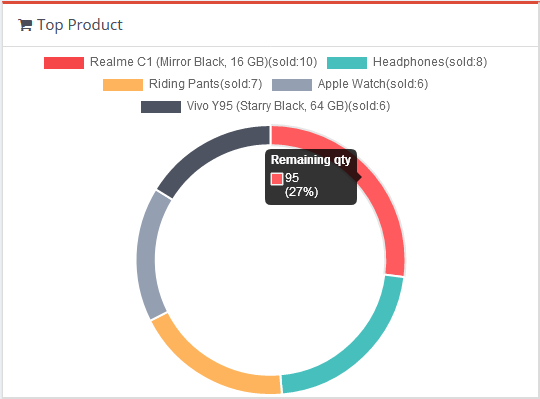Hide Riding Pants(sold:7) legend label
This screenshot has width=540, height=399.
coord(206,84)
